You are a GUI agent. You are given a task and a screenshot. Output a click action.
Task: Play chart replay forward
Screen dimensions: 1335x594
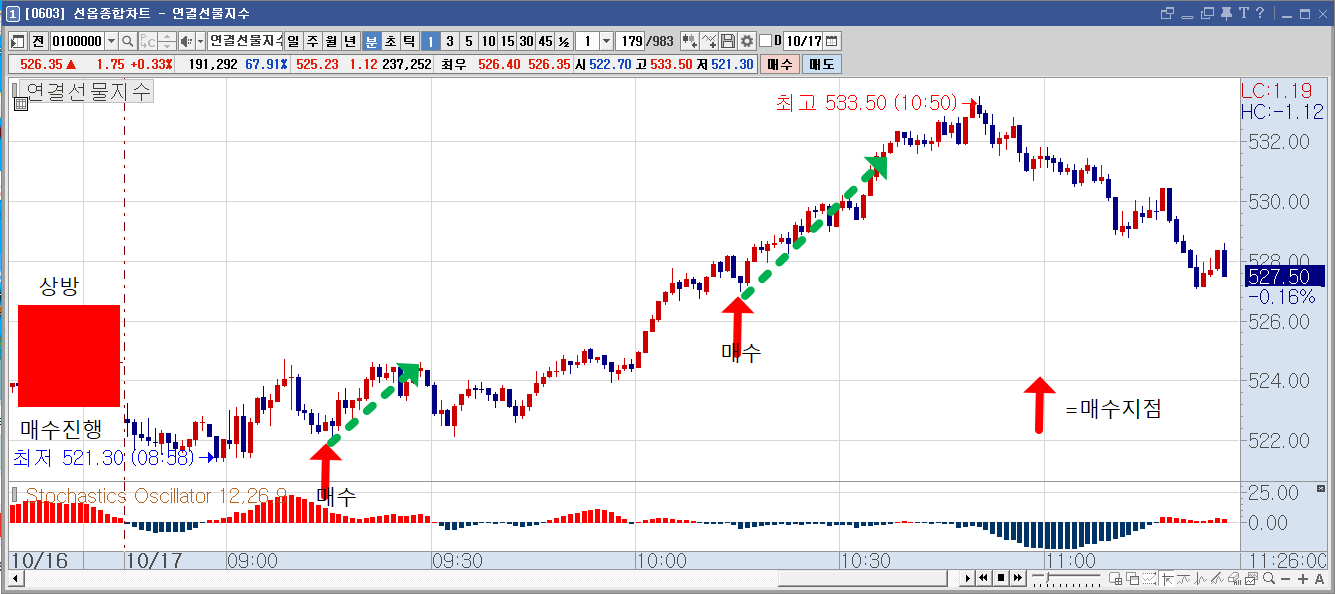click(x=967, y=578)
